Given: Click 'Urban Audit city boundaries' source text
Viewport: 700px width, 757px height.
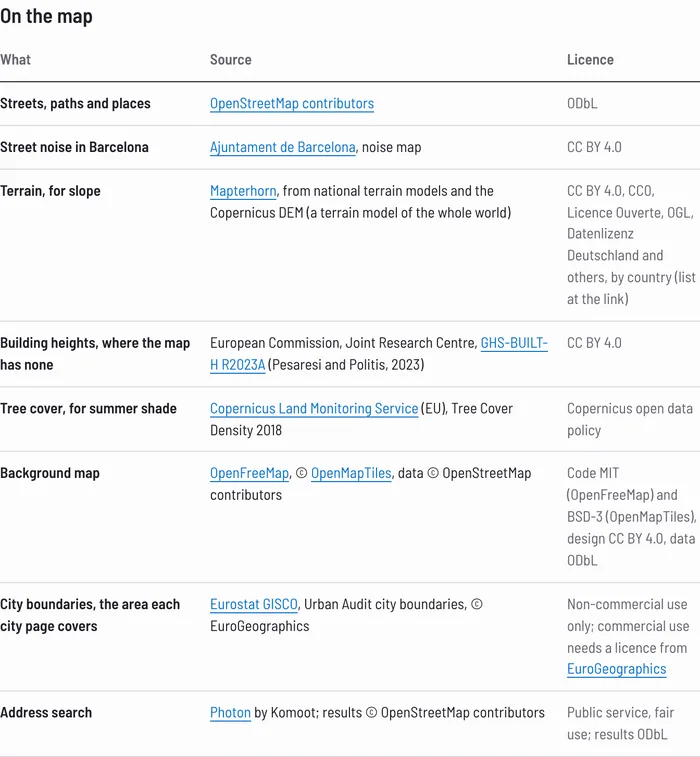Looking at the screenshot, I should [384, 604].
